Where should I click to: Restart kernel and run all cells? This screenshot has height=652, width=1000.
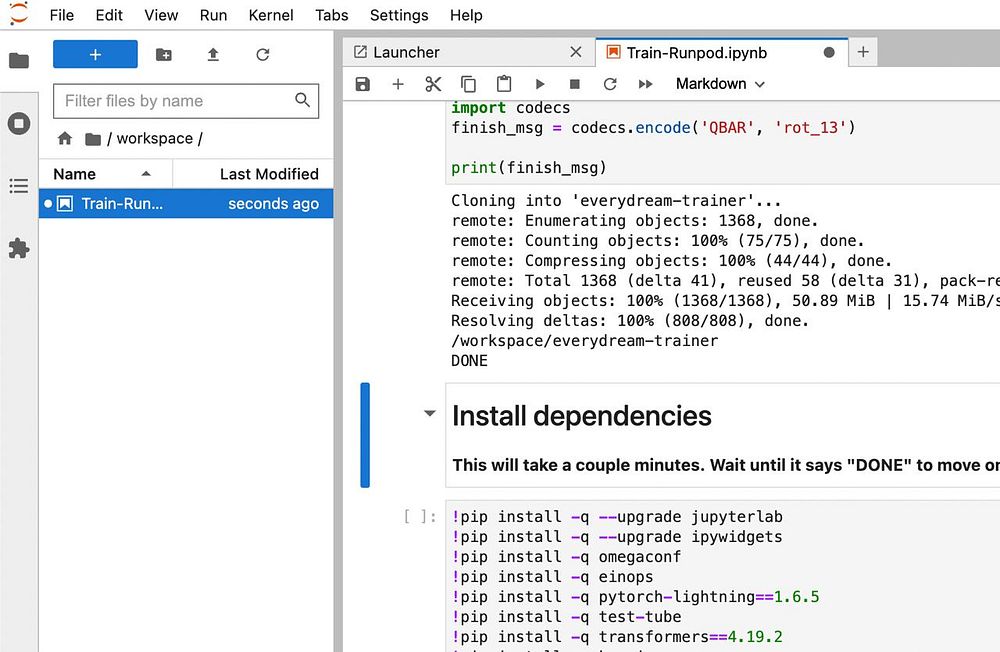coord(645,84)
